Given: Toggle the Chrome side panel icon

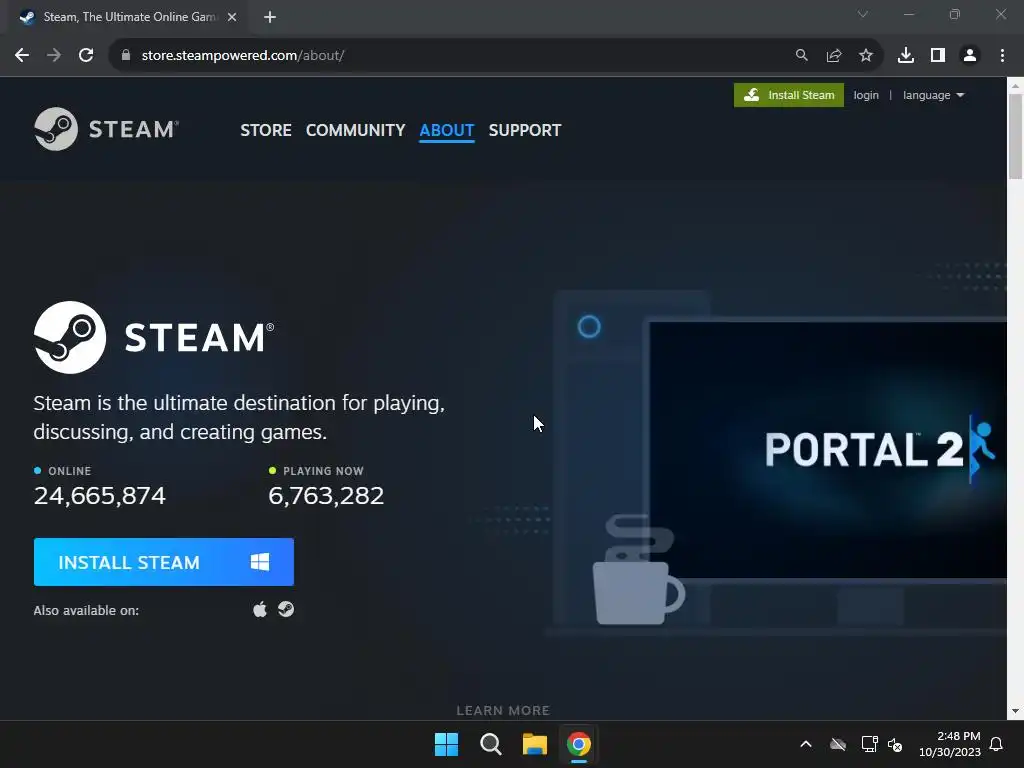Looking at the screenshot, I should tap(938, 56).
